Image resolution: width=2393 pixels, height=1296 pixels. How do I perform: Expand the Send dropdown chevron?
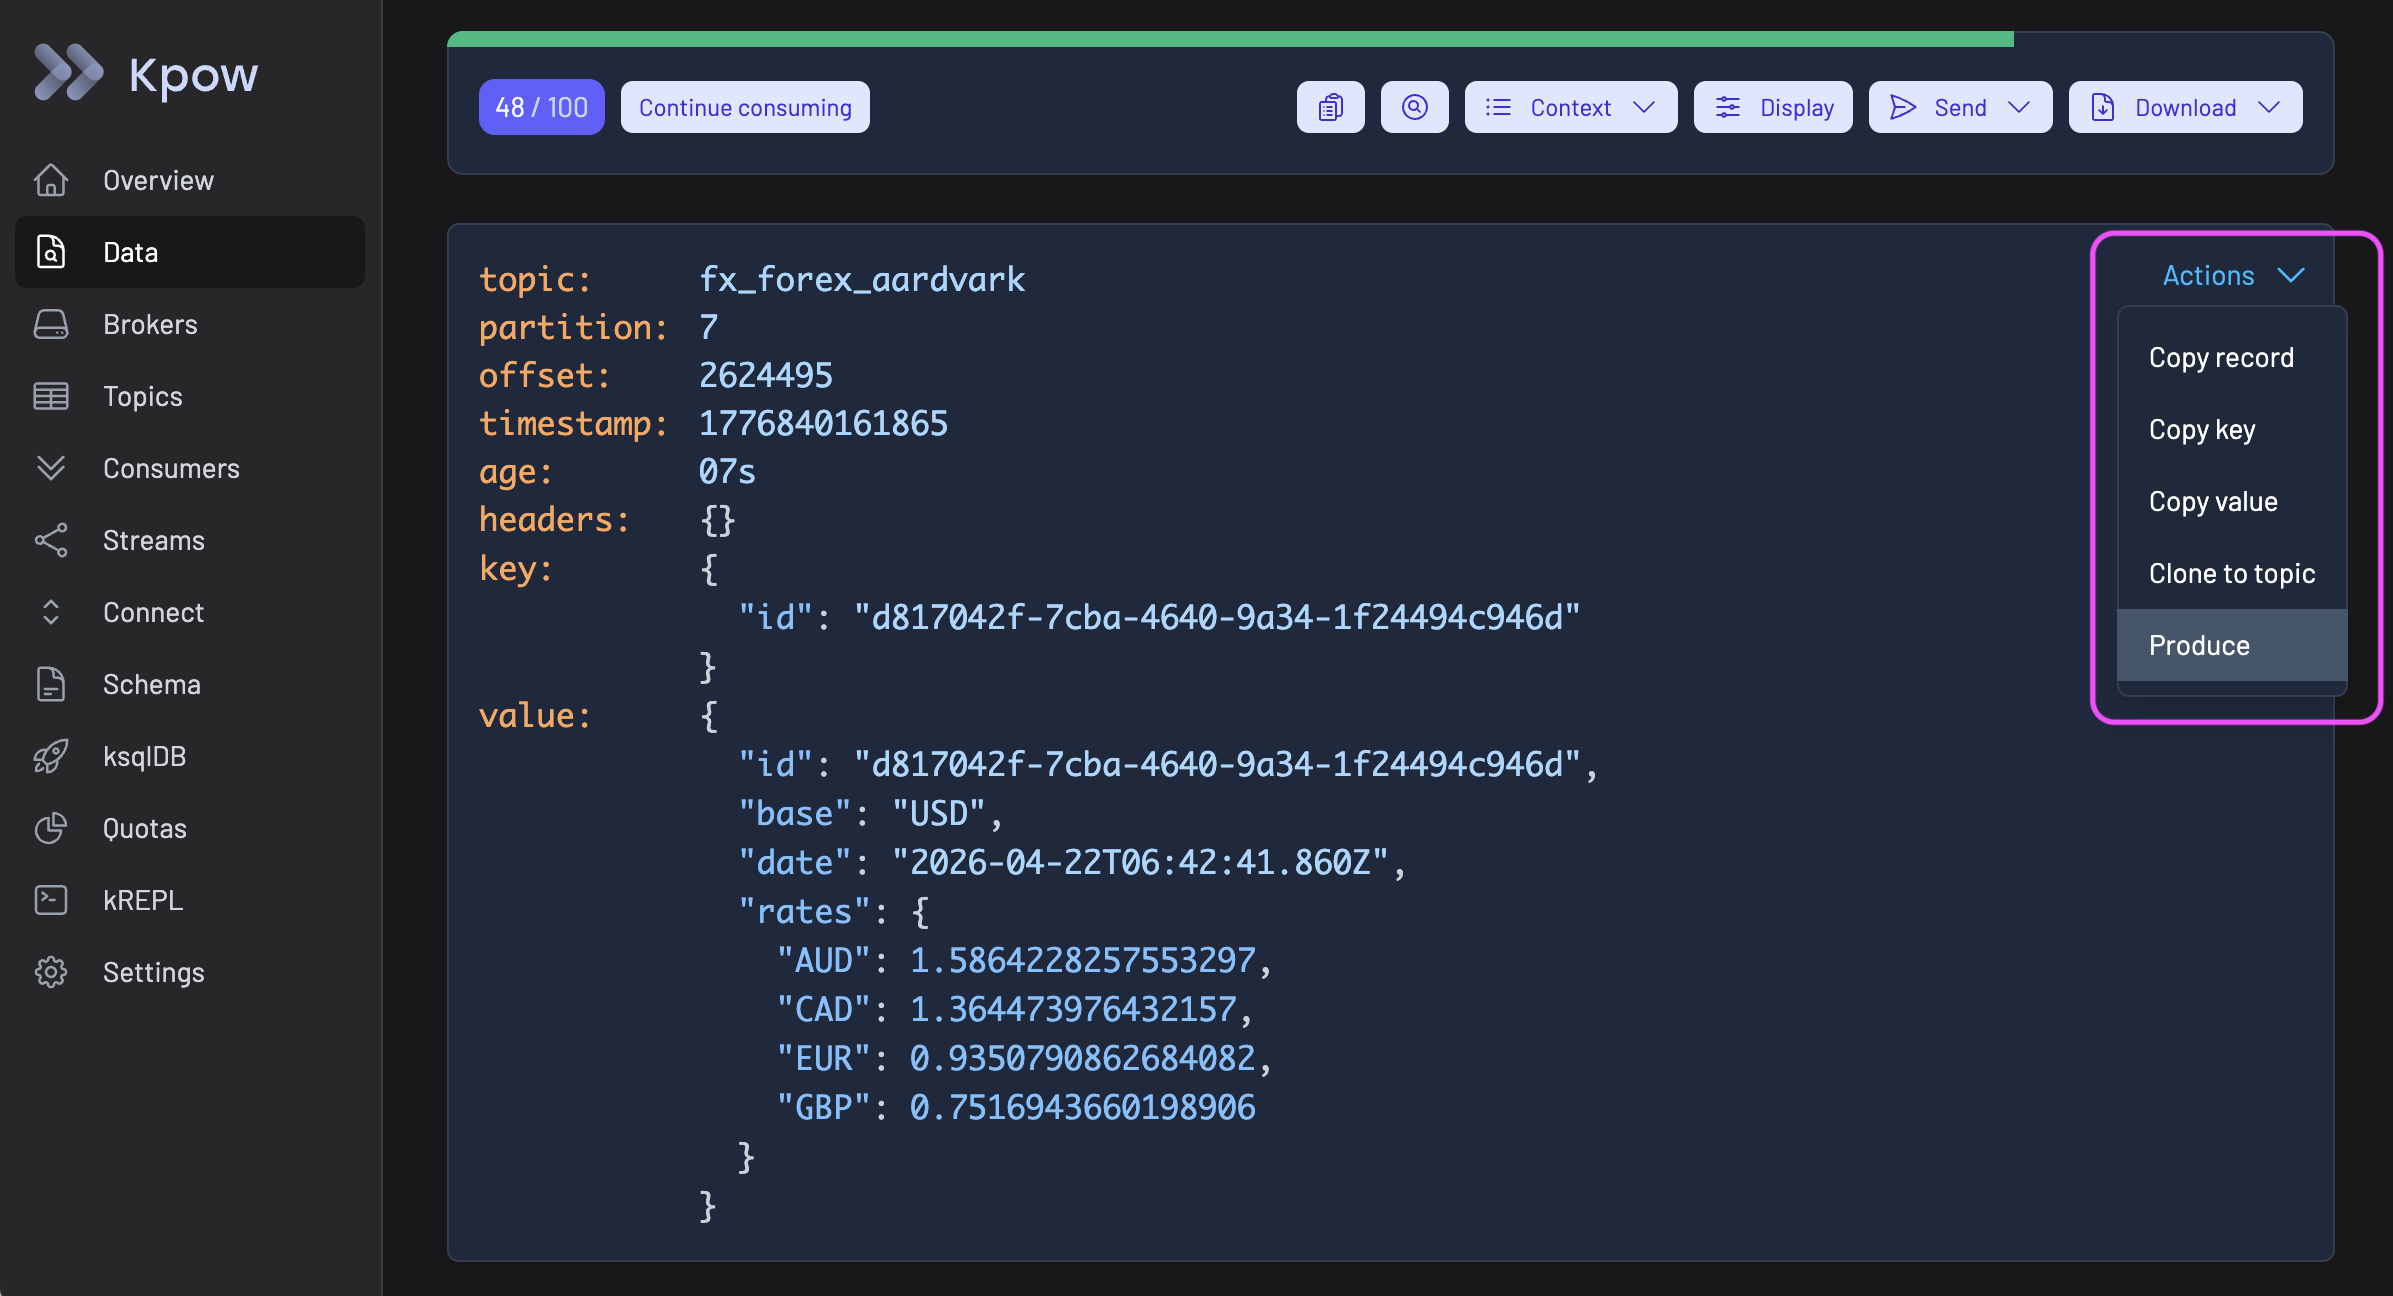[x=2019, y=107]
